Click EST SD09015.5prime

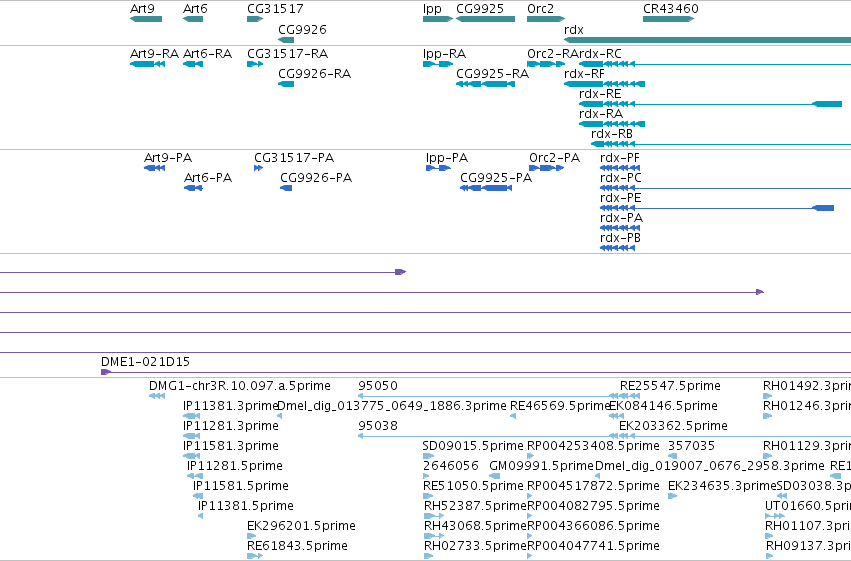click(429, 456)
